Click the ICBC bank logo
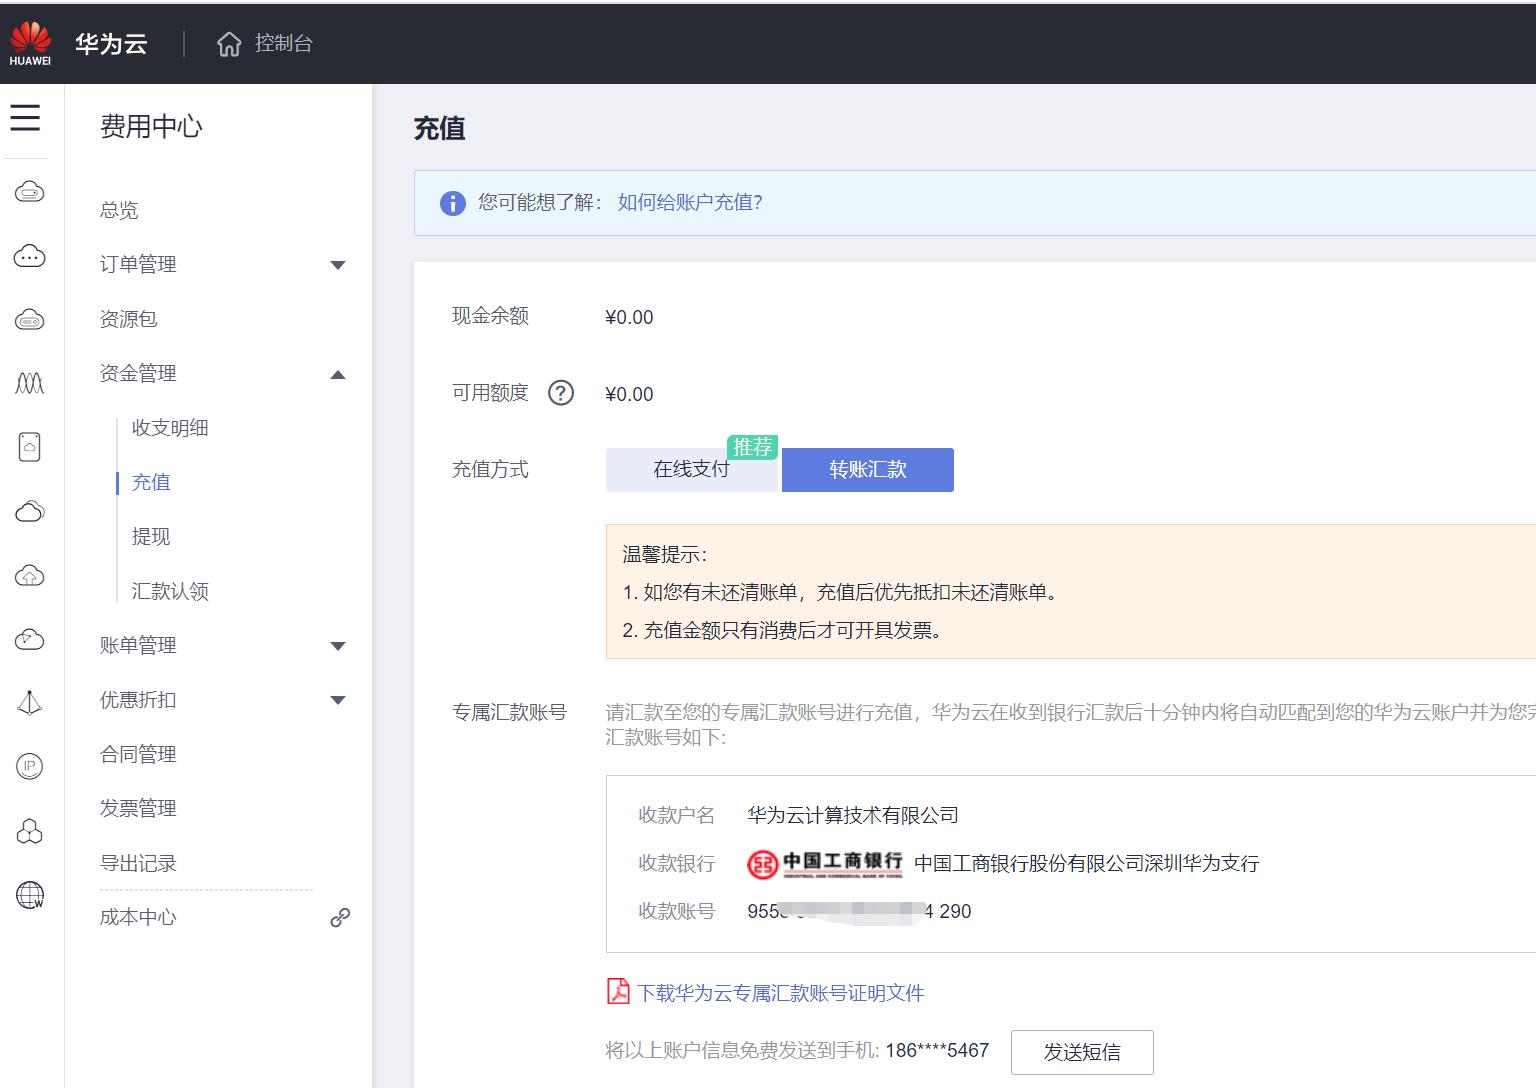 (x=825, y=864)
